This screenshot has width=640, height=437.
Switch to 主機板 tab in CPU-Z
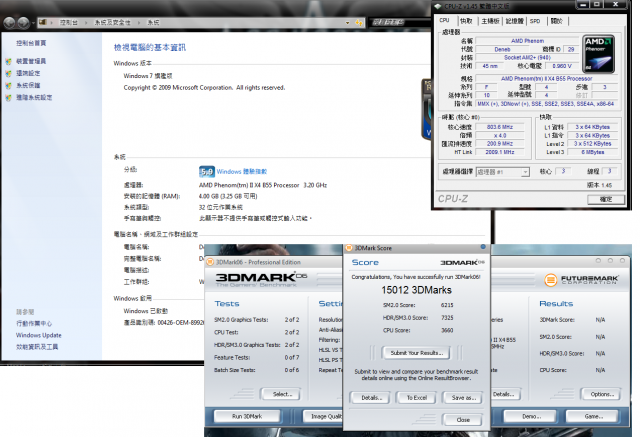pyautogui.click(x=490, y=21)
